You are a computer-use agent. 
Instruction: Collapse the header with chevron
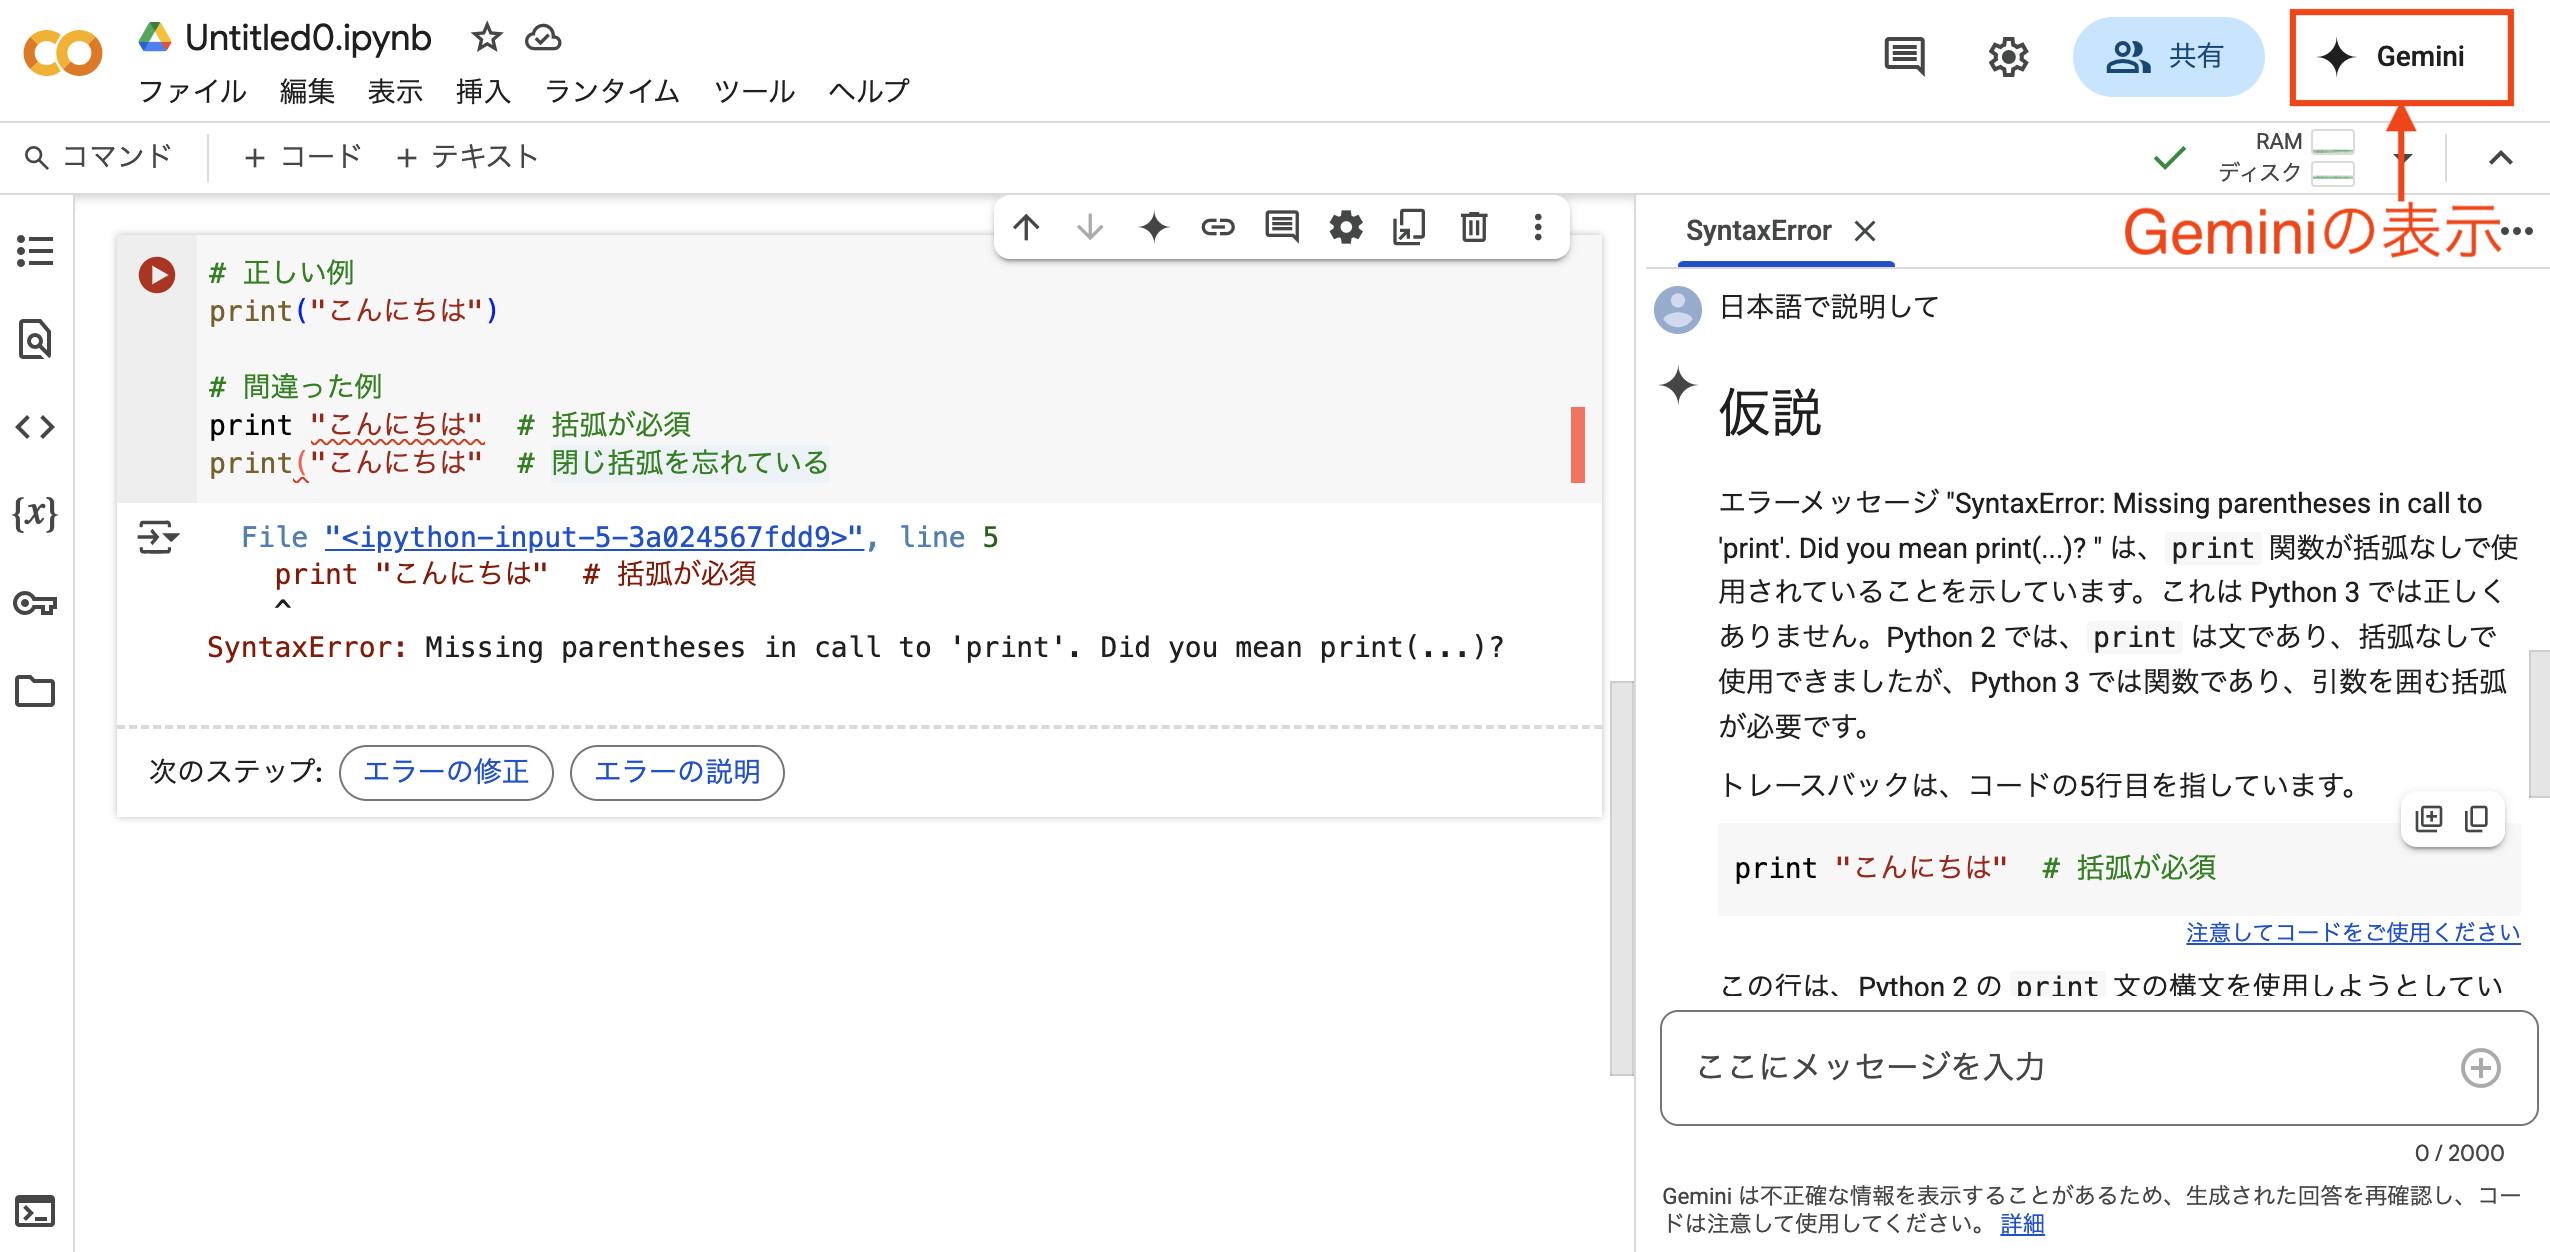(2500, 158)
